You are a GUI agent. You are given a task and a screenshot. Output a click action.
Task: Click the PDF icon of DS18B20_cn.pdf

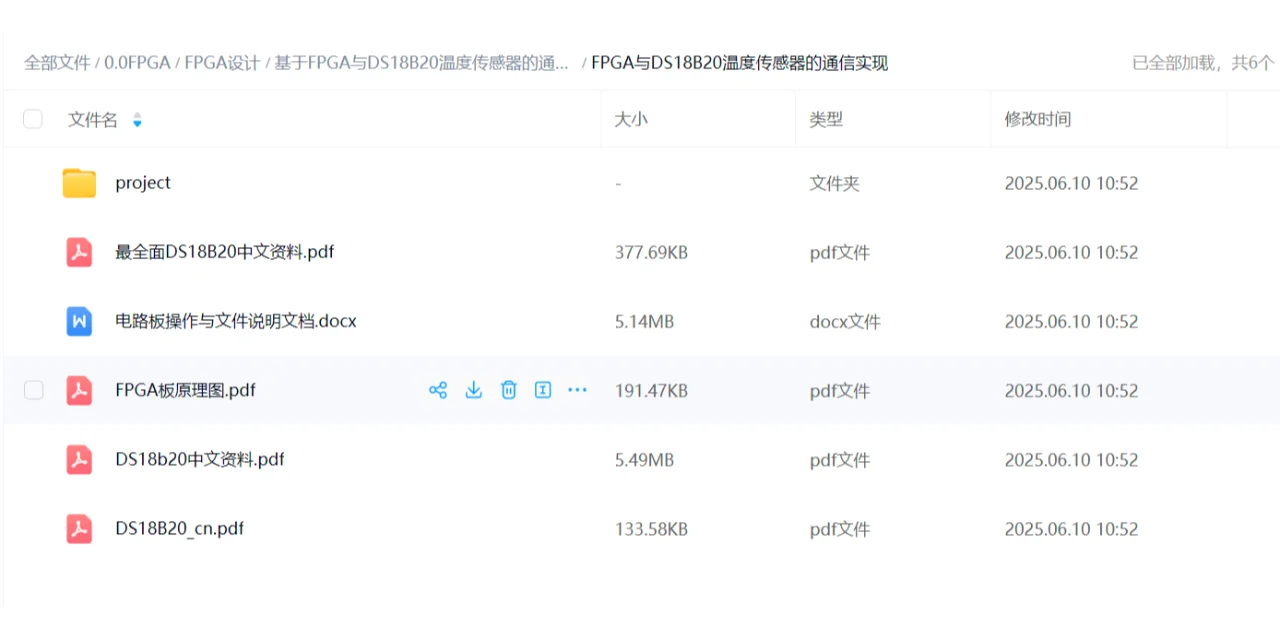click(x=79, y=529)
